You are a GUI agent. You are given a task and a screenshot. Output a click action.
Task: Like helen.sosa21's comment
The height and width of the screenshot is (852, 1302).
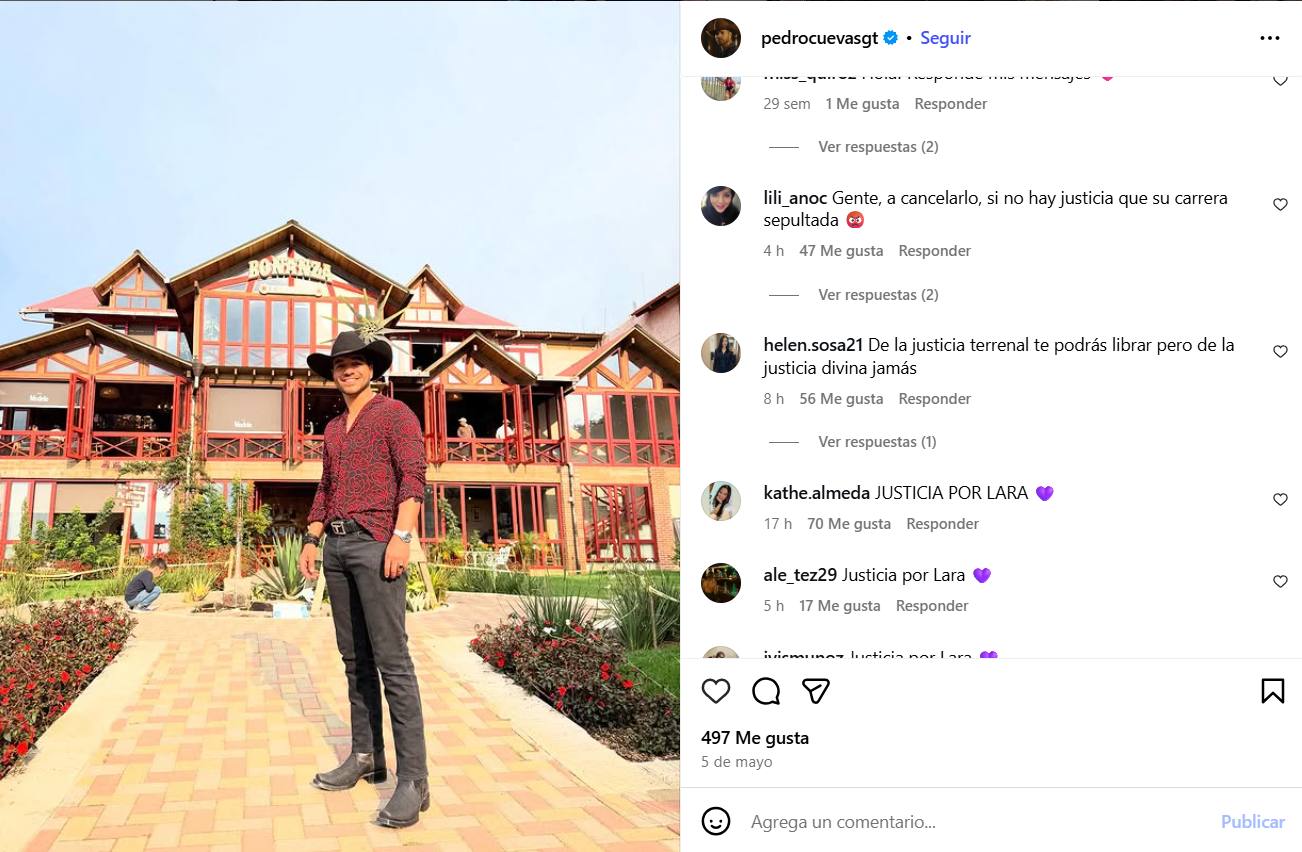click(x=1280, y=351)
